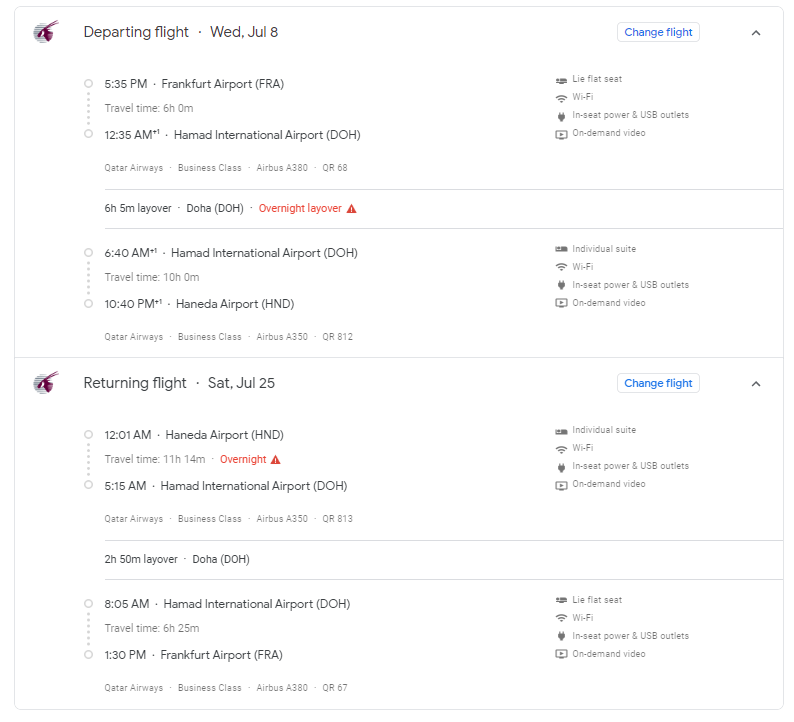Click the Lie flat seat icon for QR 67
The height and width of the screenshot is (722, 794).
pyautogui.click(x=561, y=600)
